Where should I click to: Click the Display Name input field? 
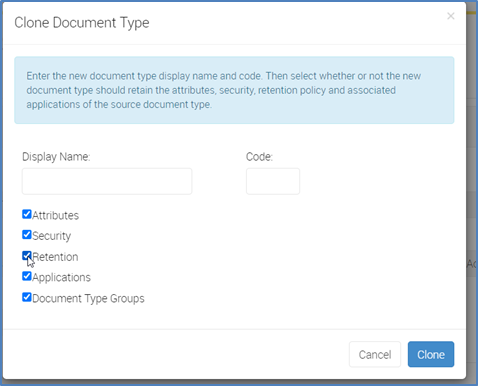[x=107, y=181]
